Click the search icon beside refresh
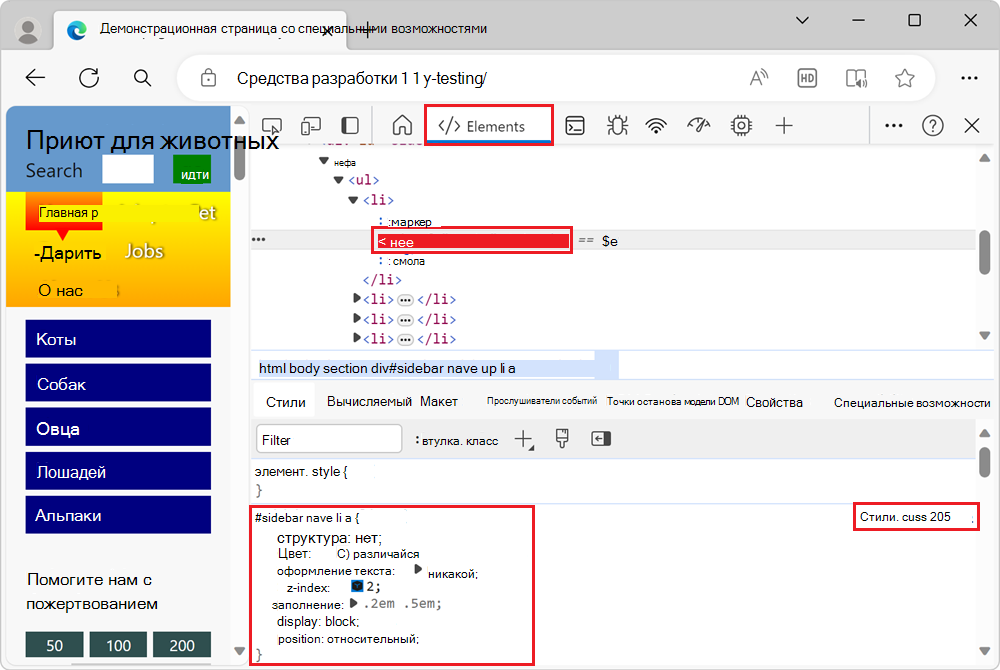This screenshot has height=670, width=1000. [x=142, y=78]
